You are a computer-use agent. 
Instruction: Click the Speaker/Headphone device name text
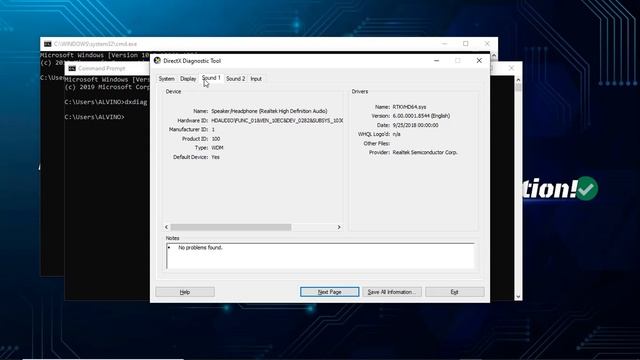coord(269,111)
